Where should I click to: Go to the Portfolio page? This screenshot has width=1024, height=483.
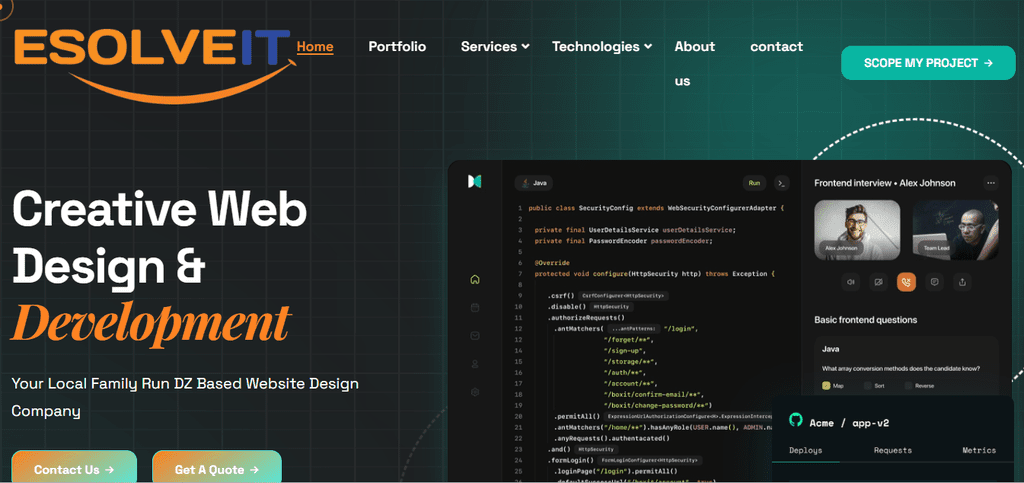397,47
